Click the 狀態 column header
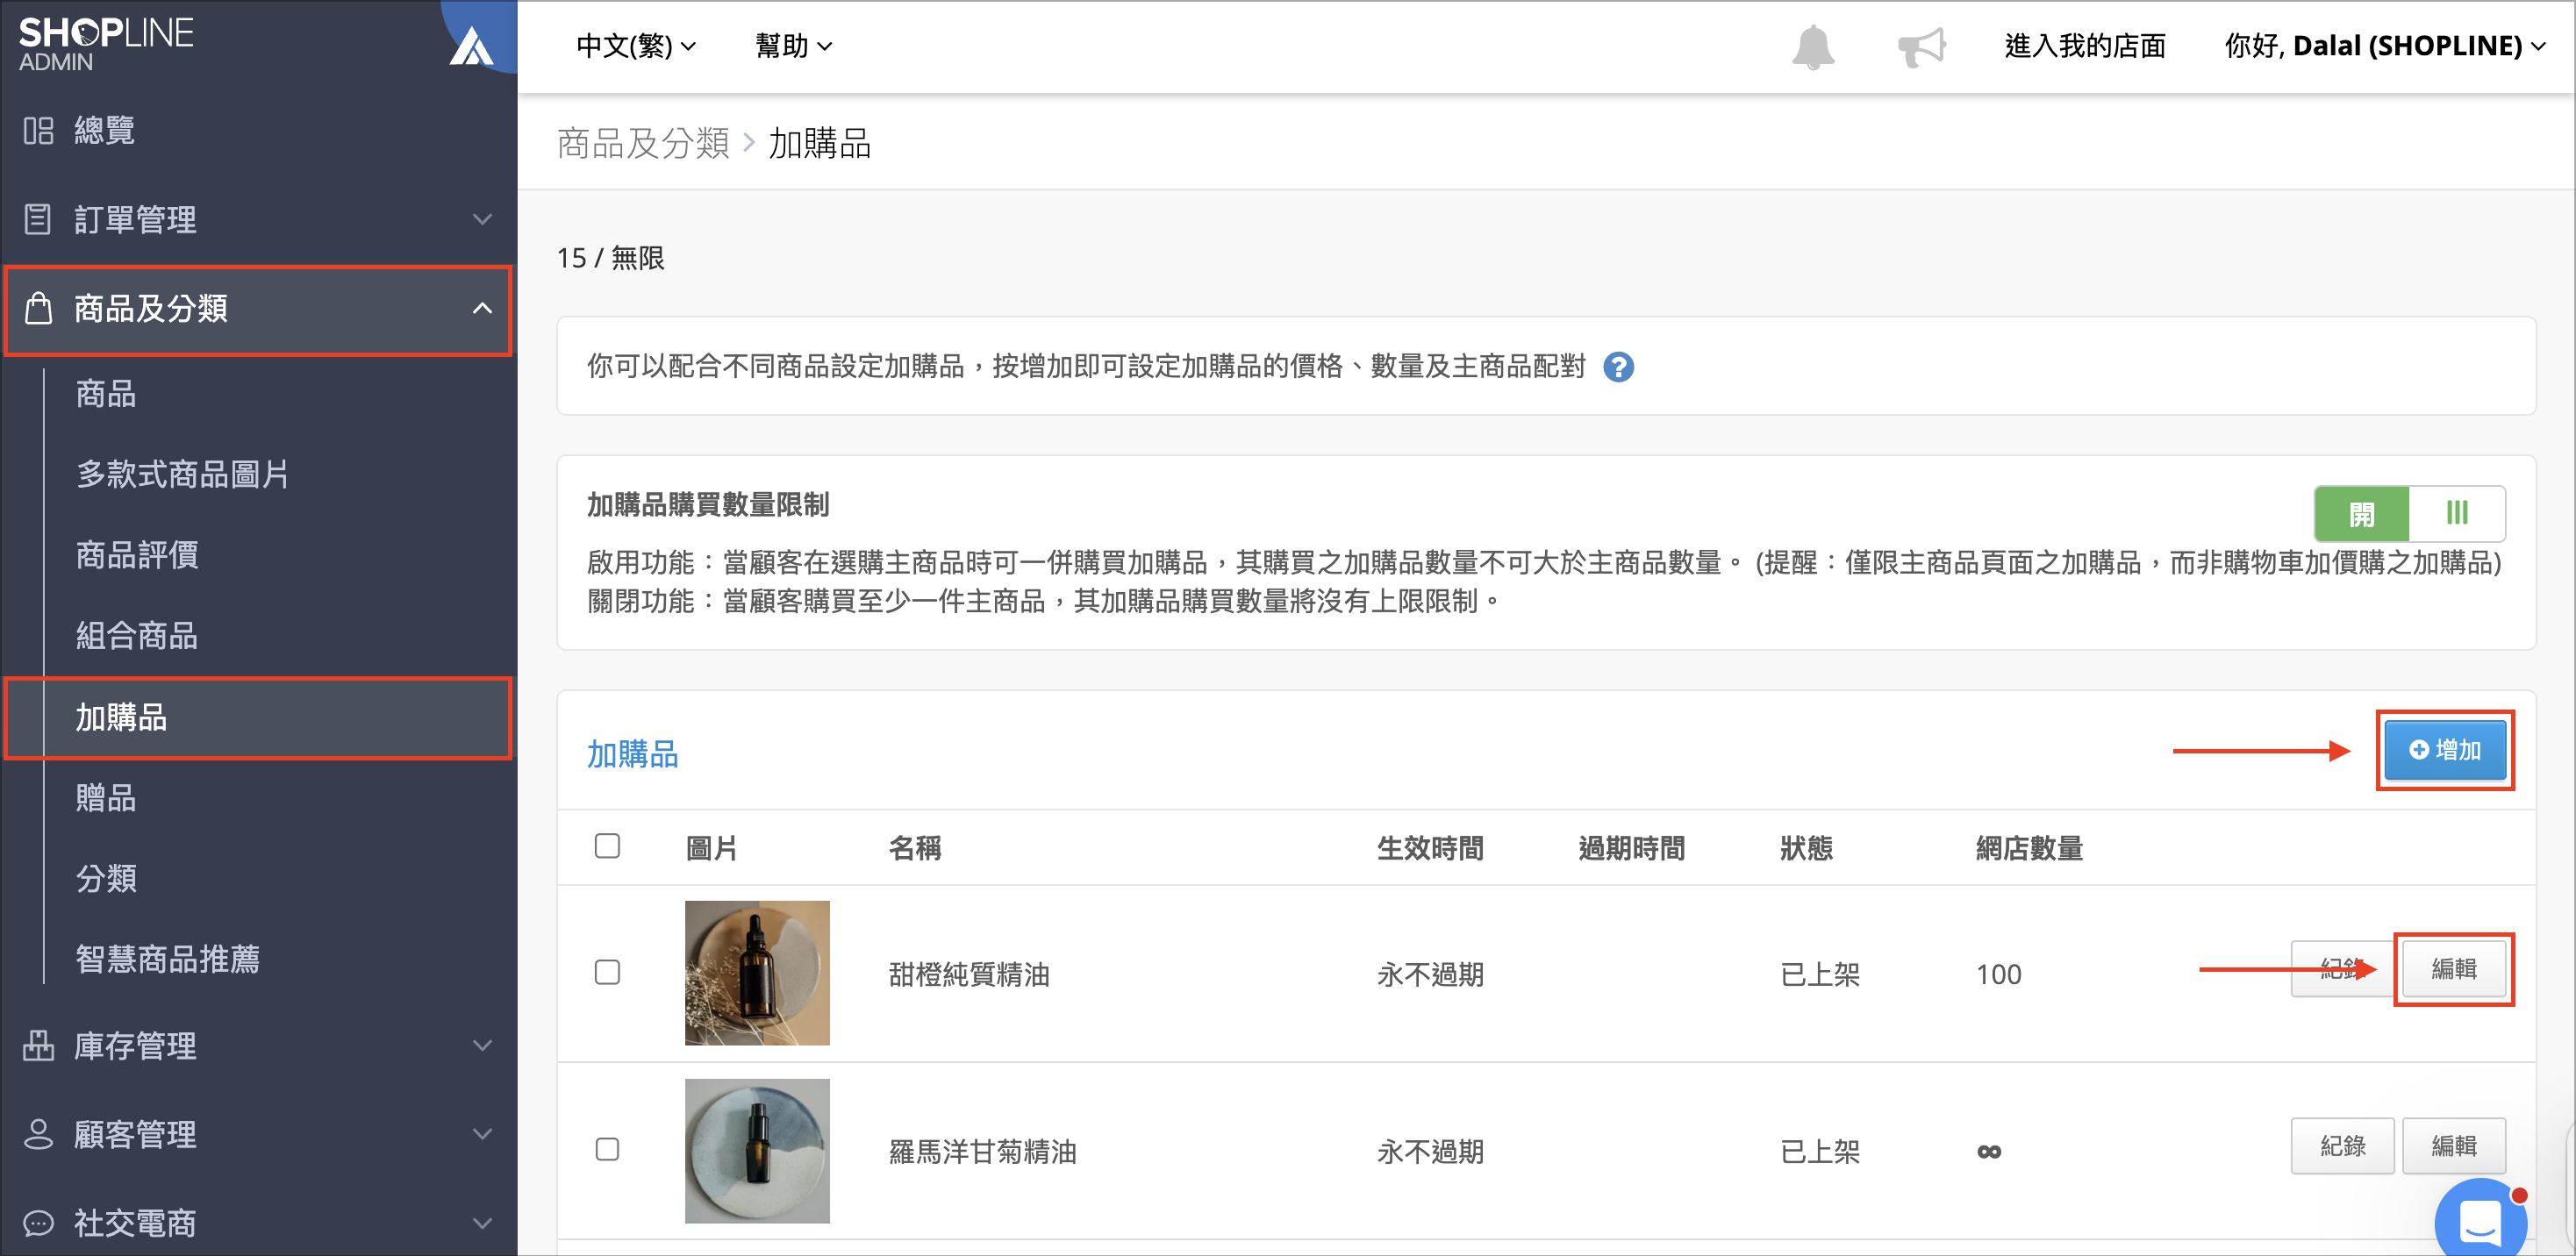 point(1806,848)
